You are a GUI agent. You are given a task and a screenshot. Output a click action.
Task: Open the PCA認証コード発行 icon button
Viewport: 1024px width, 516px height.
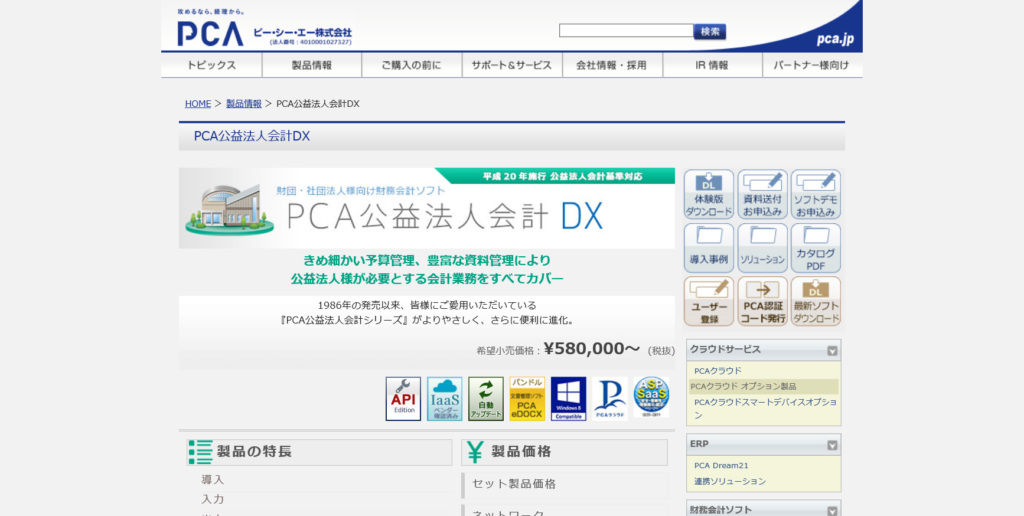(x=762, y=301)
